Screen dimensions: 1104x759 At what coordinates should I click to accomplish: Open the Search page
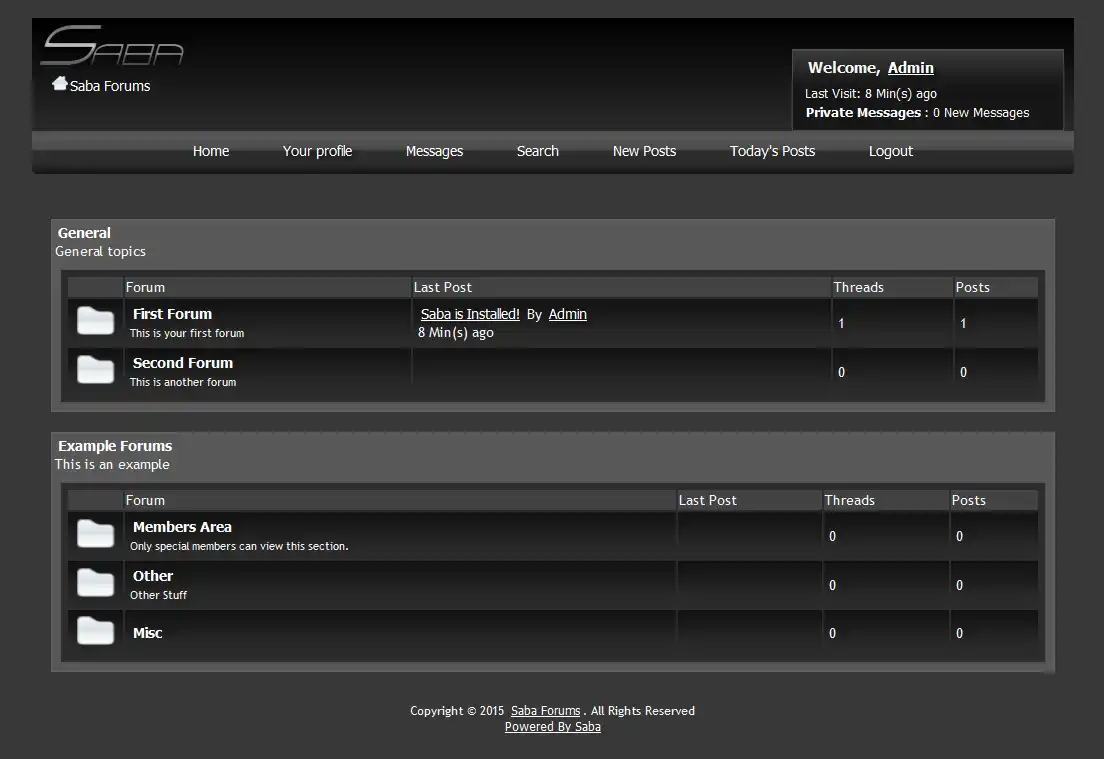pos(537,151)
